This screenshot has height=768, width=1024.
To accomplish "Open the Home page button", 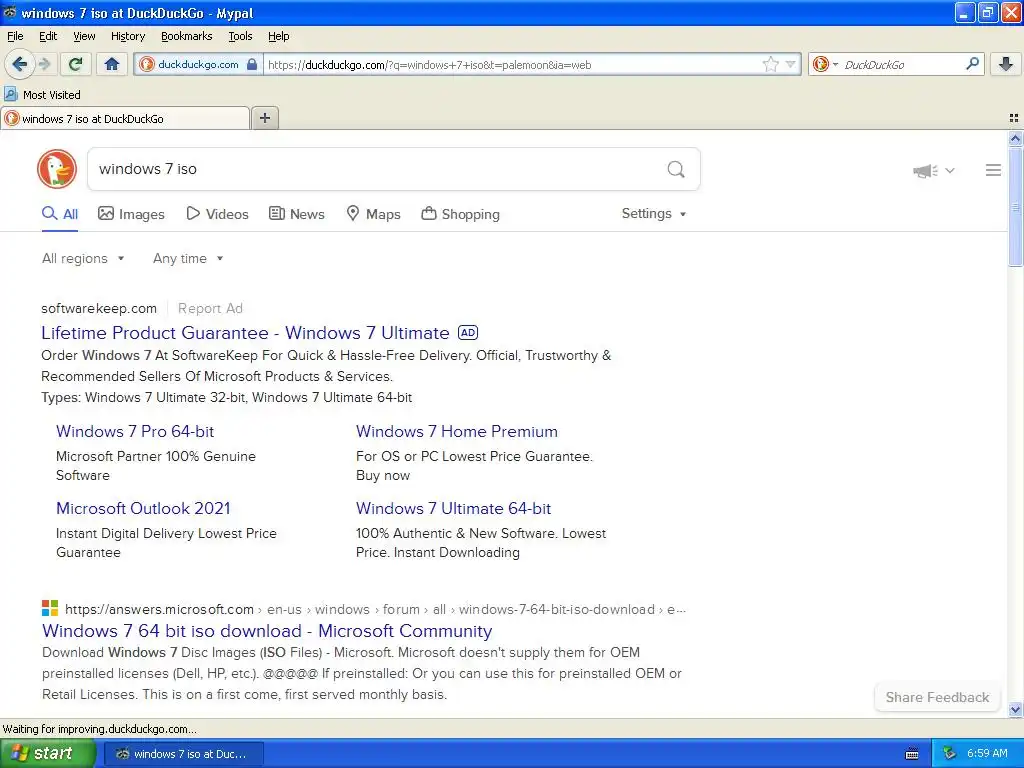I will click(112, 64).
